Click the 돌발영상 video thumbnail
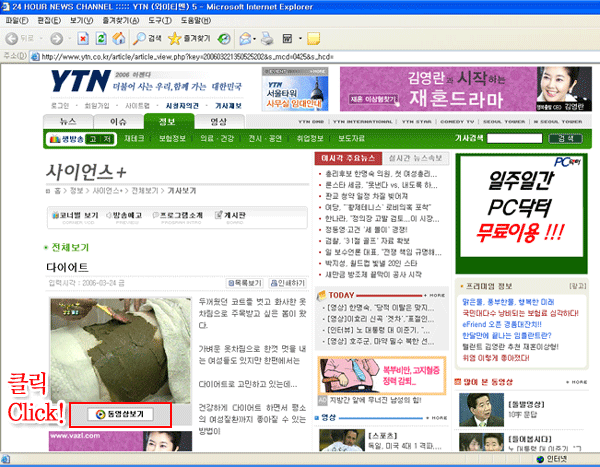 (x=481, y=410)
